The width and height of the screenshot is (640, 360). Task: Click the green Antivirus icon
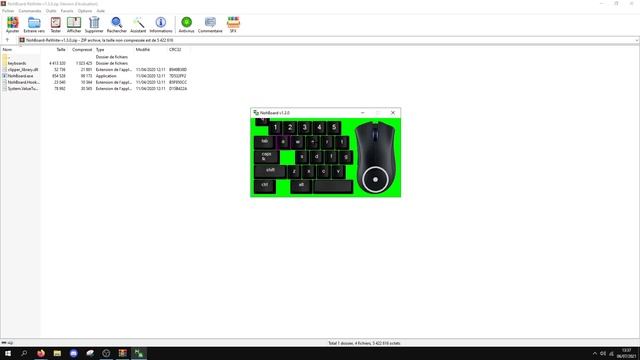pyautogui.click(x=187, y=24)
